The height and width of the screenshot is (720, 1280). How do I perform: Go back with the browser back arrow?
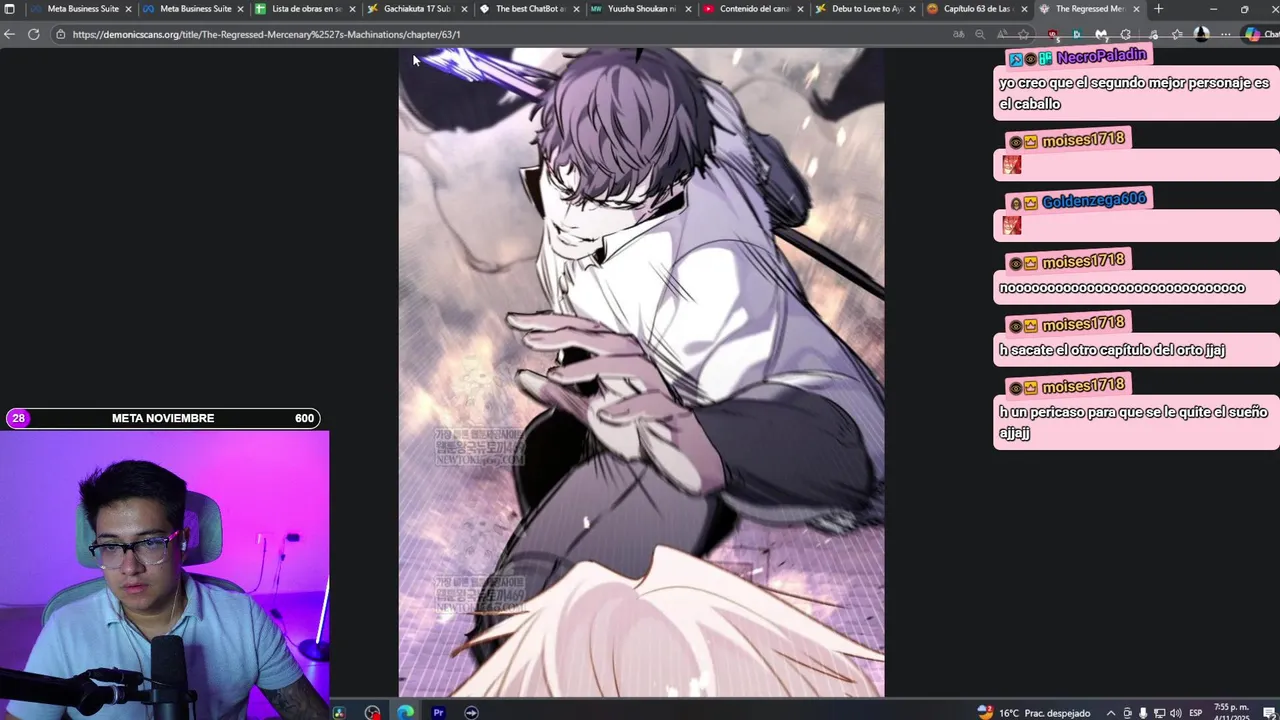[9, 34]
